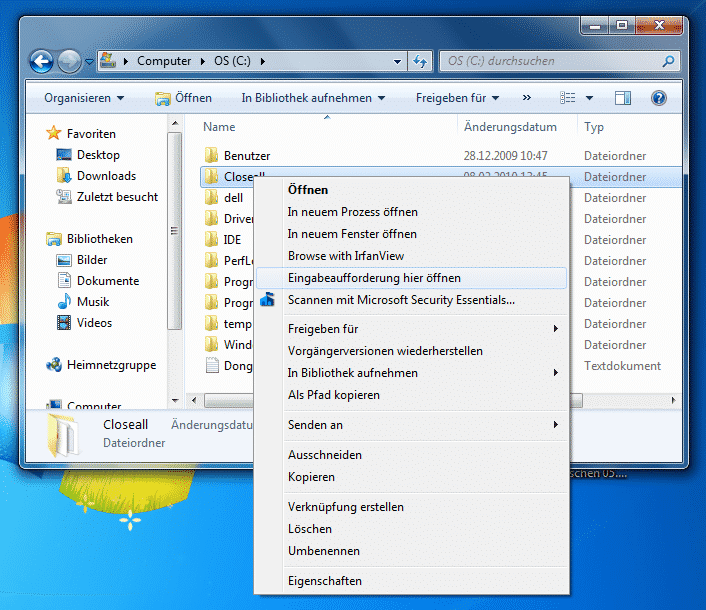
Task: Show additional toolbar commands chevron
Action: 526,98
